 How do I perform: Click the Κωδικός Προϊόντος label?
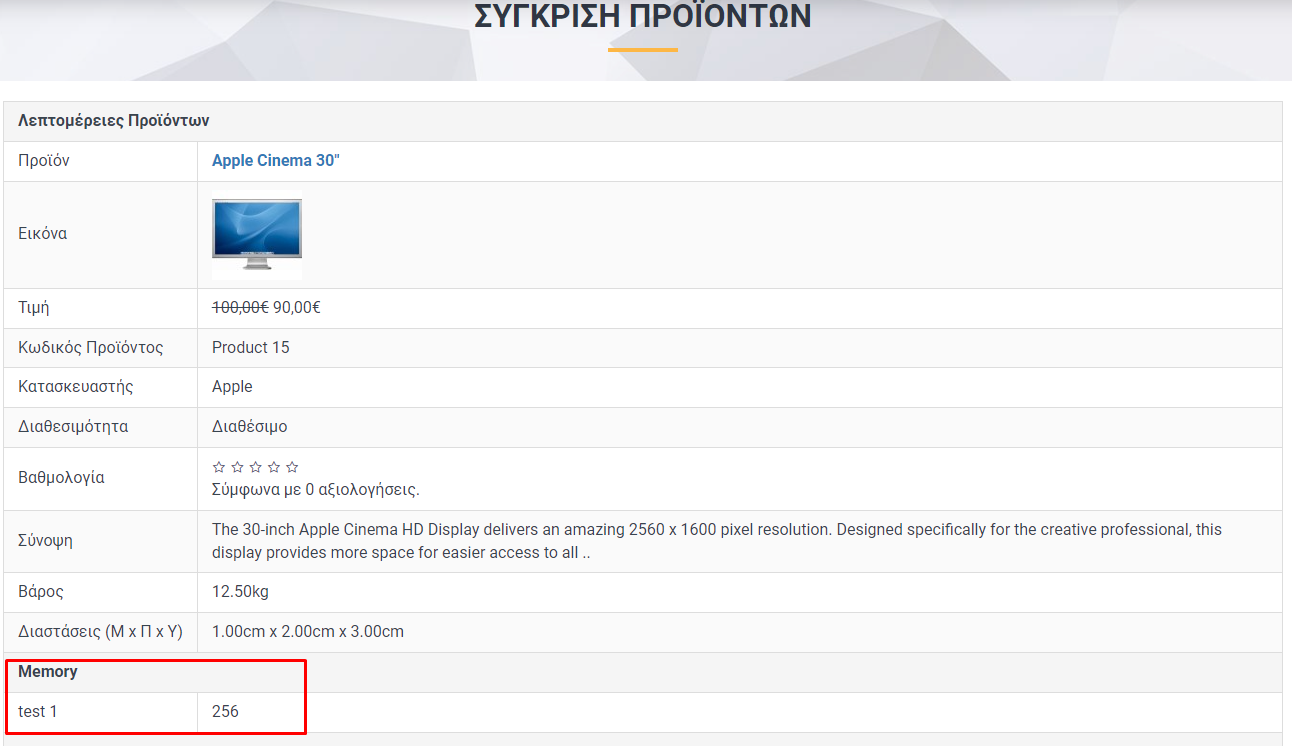point(91,348)
